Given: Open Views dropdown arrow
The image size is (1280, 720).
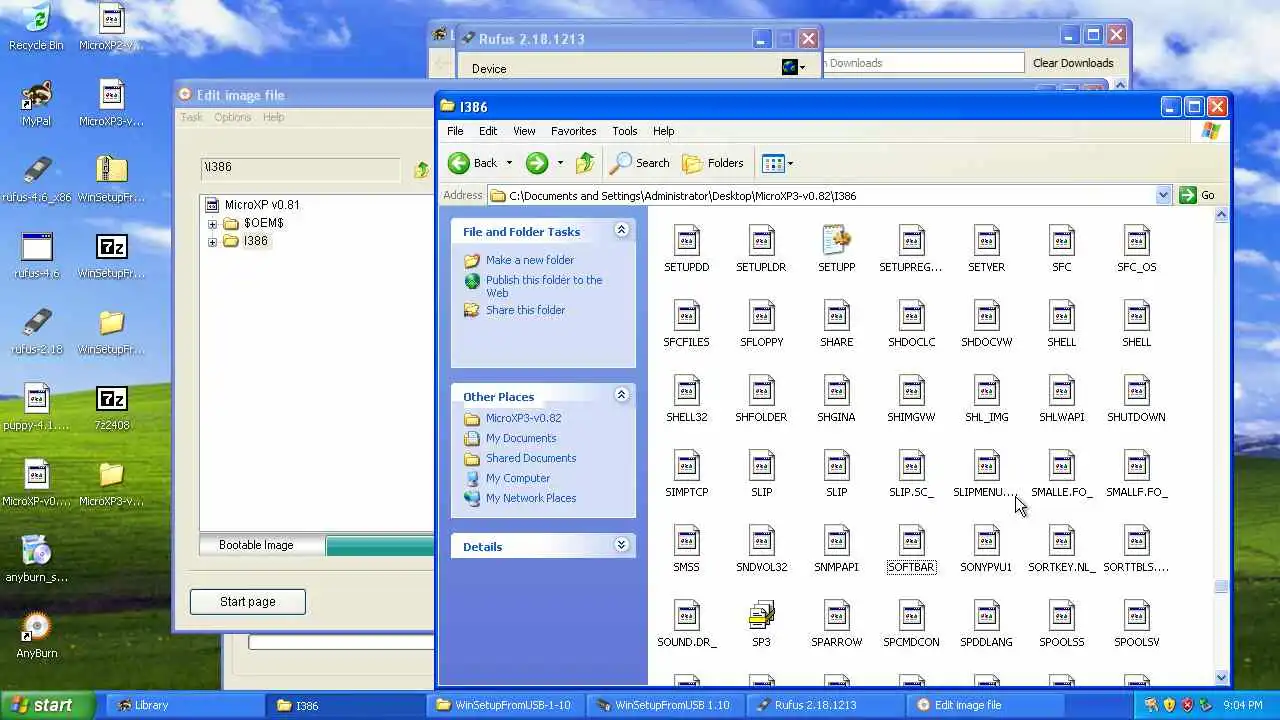Looking at the screenshot, I should 790,163.
